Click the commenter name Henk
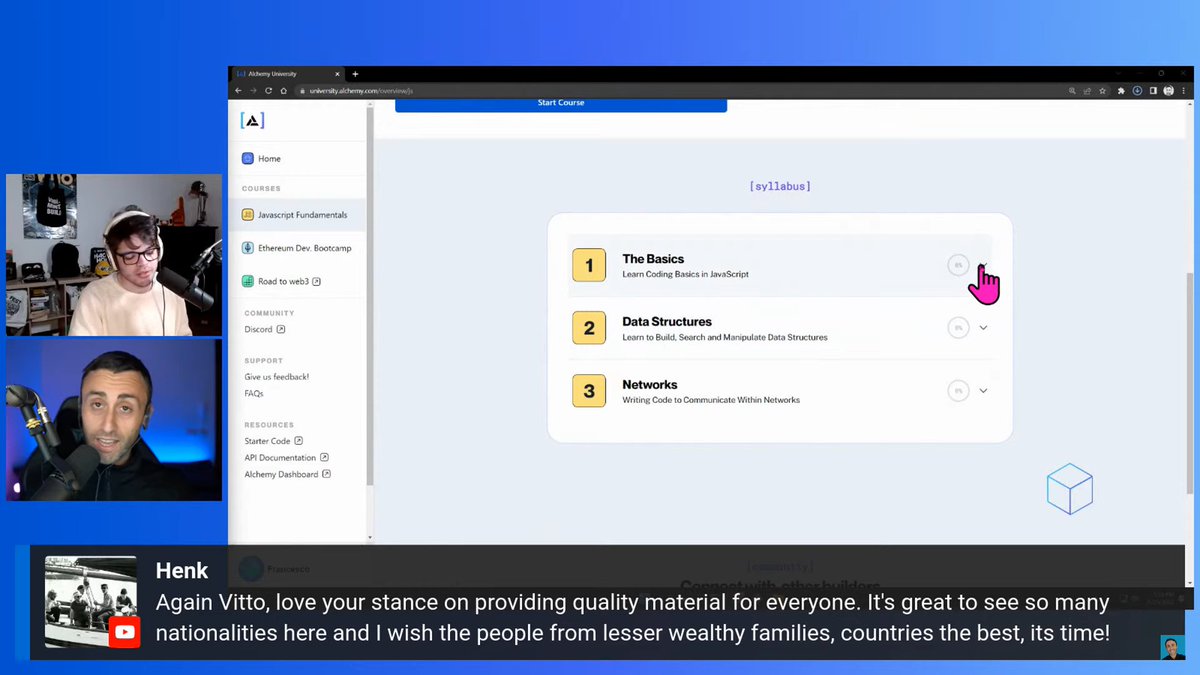Viewport: 1200px width, 675px height. [182, 571]
